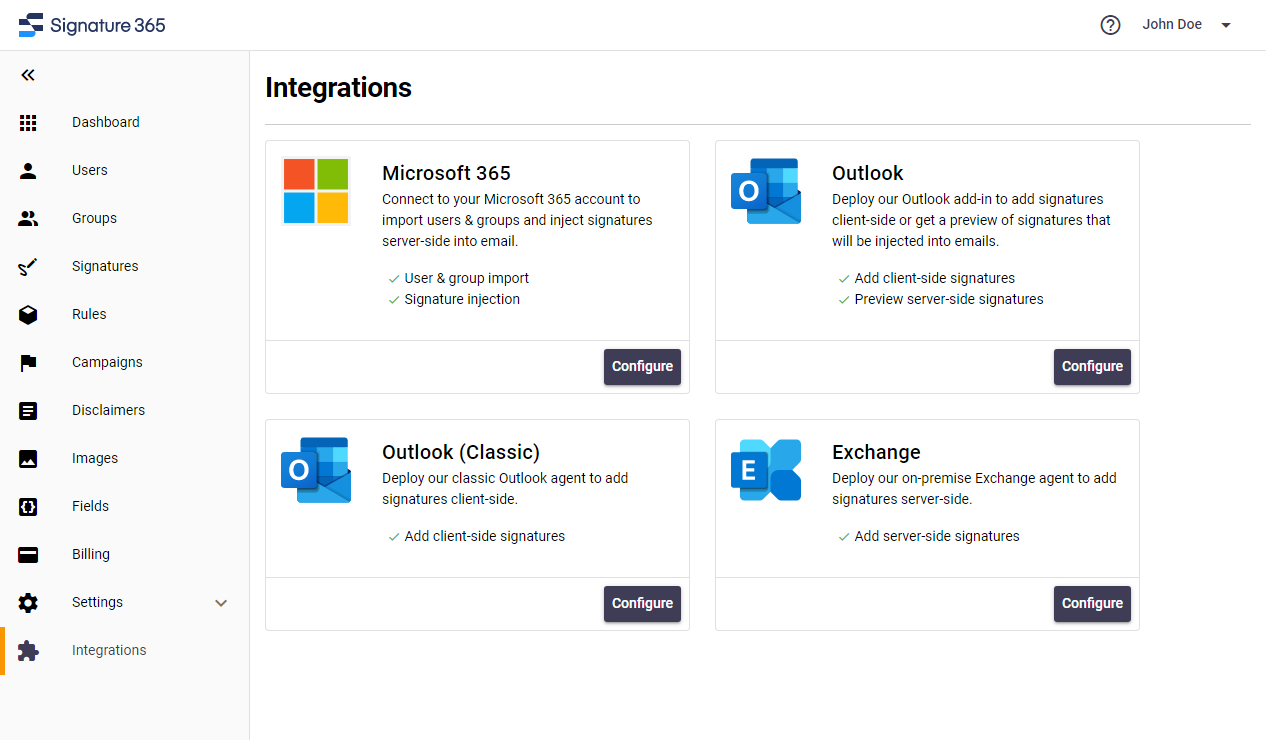The image size is (1266, 740).
Task: Configure the Outlook add-in integration
Action: coord(1092,367)
